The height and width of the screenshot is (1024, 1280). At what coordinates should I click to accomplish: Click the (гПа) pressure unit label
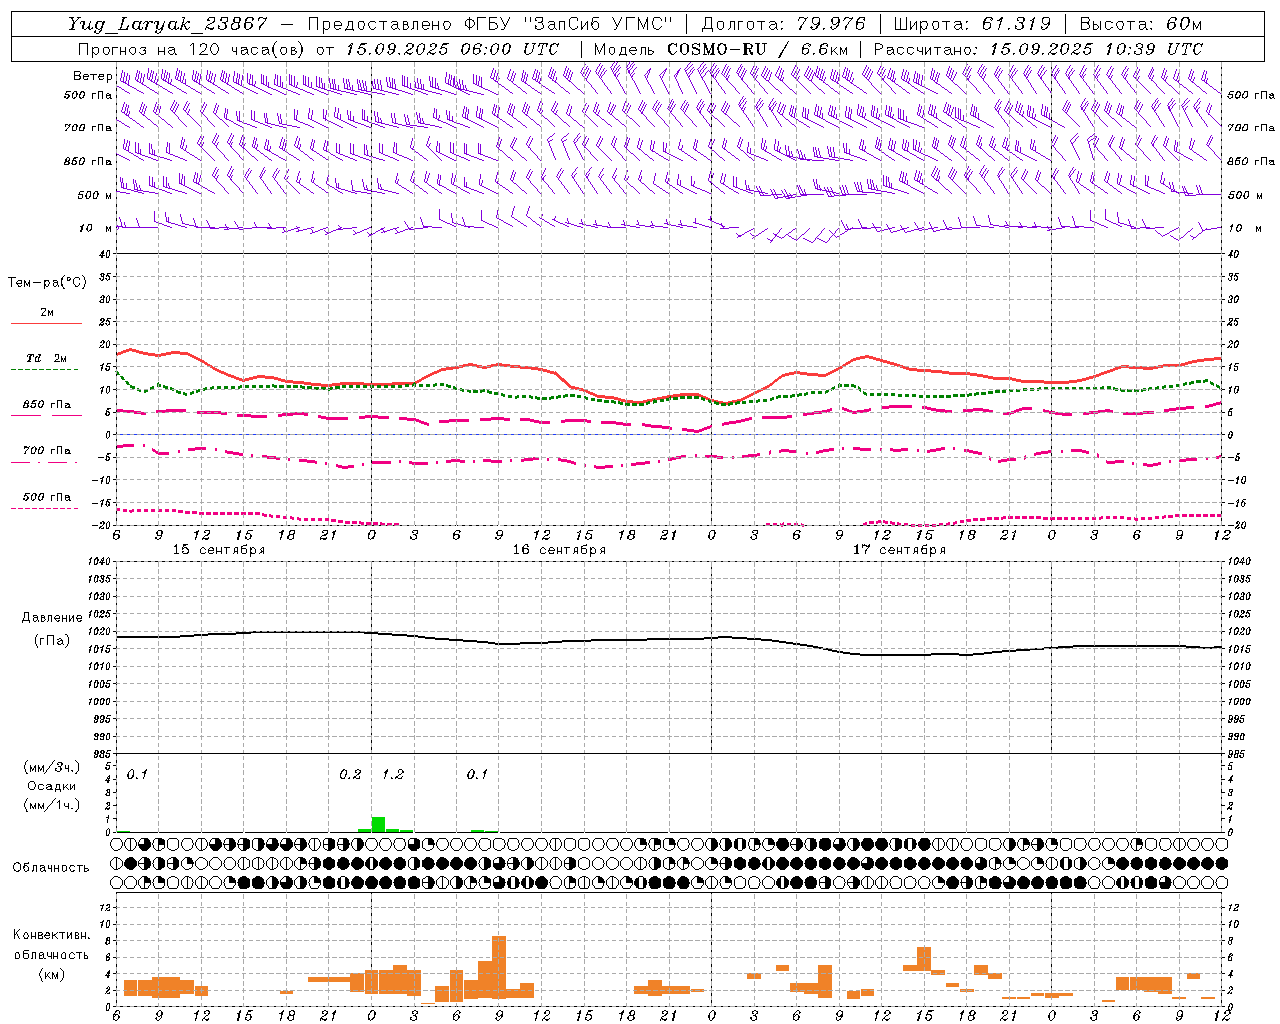pos(52,641)
